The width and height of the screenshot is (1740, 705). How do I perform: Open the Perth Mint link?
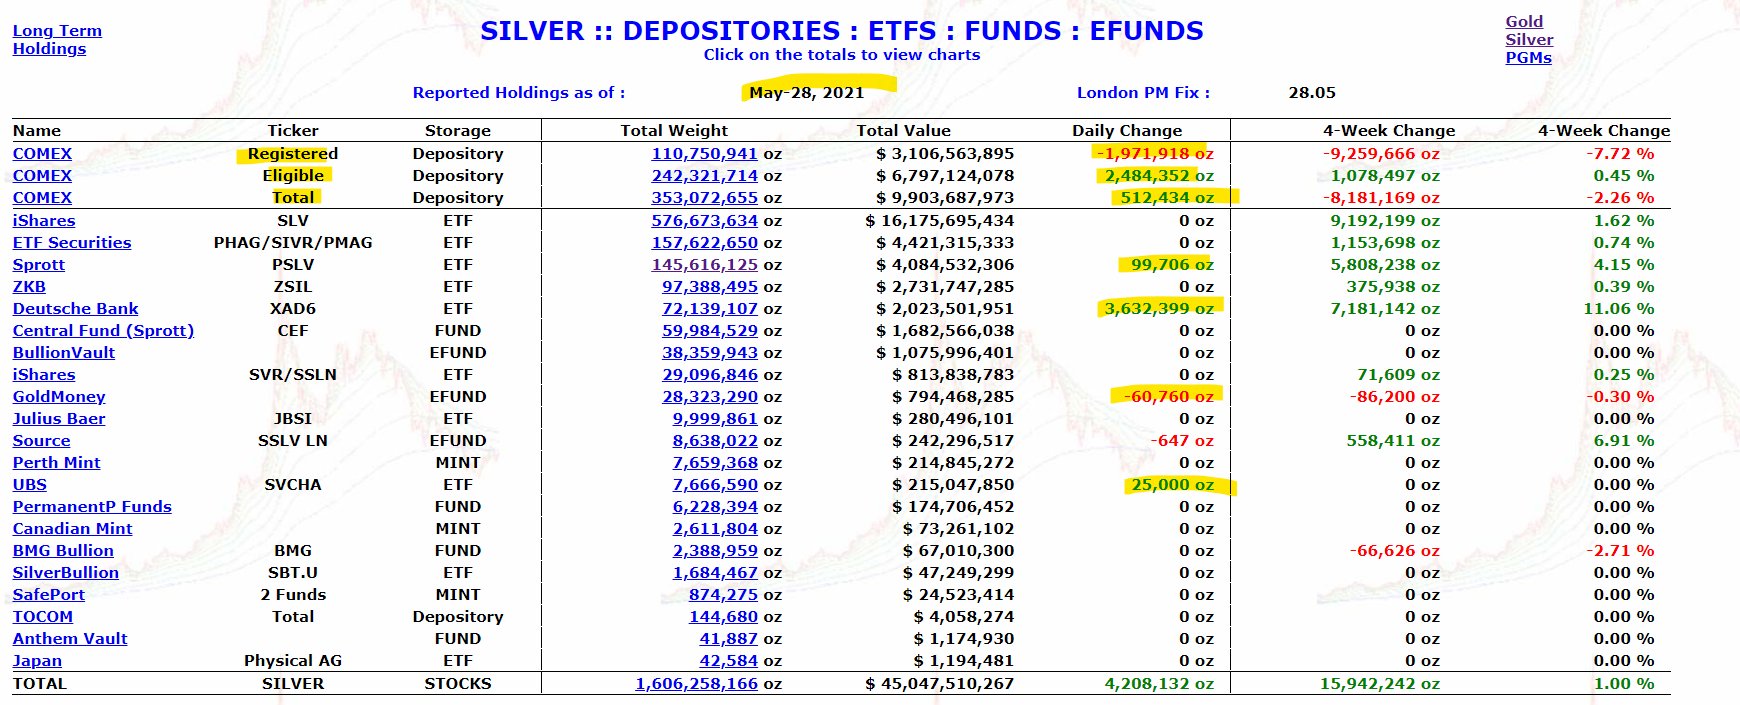coord(56,463)
